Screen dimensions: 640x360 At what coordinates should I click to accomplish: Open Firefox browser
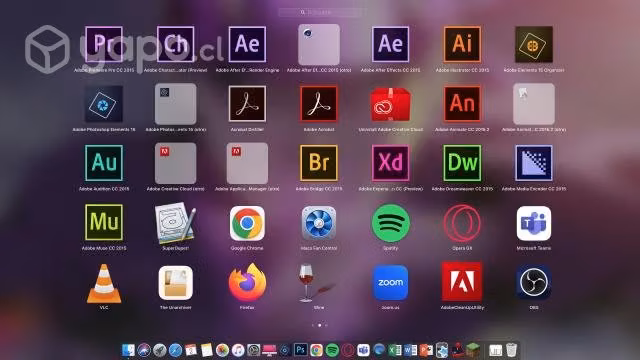coord(247,282)
